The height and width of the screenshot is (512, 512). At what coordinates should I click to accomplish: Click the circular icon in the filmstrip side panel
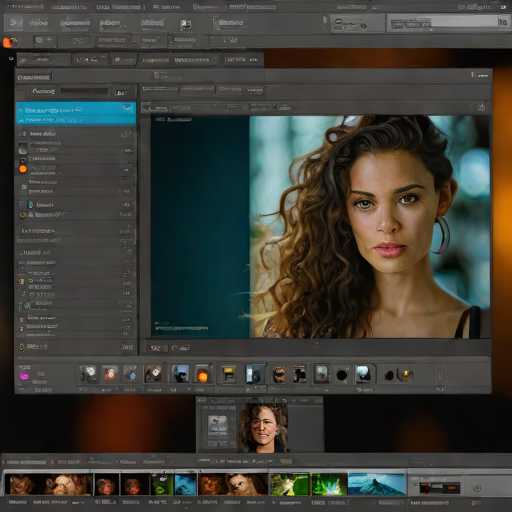(x=477, y=488)
